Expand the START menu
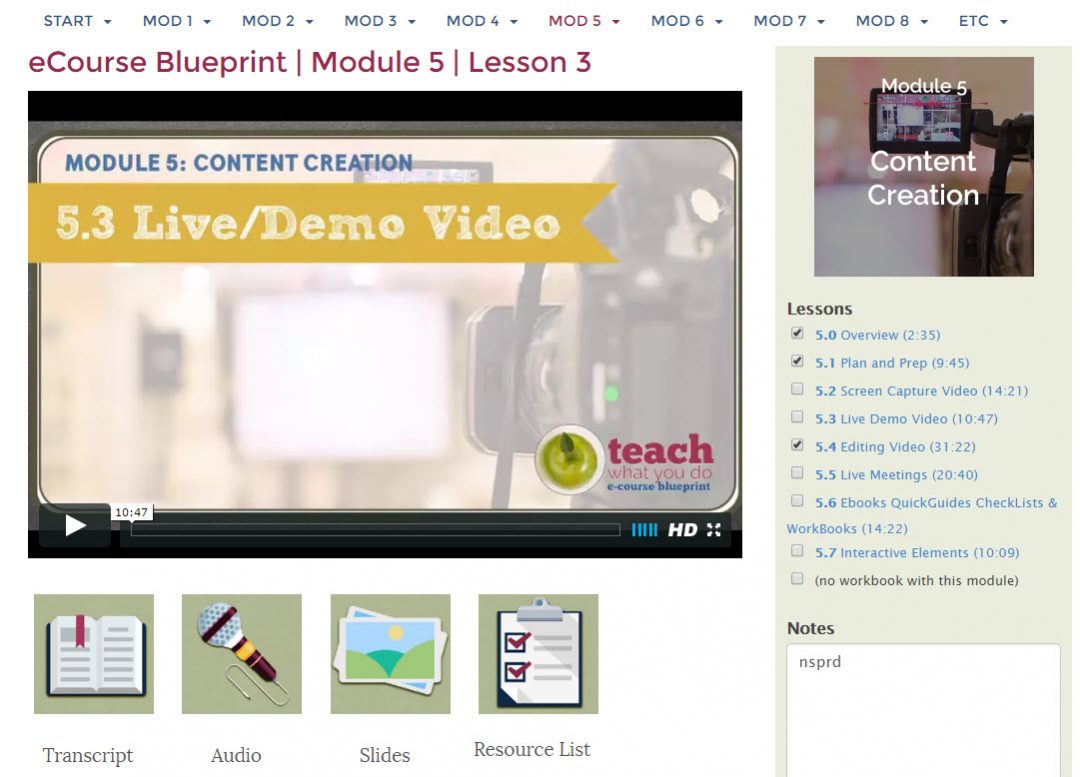Screen dimensions: 1080x777 [x=76, y=20]
